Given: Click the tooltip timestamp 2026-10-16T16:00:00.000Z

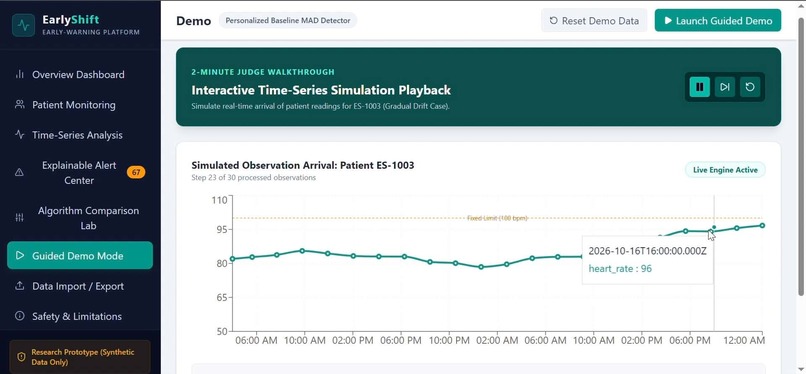Looking at the screenshot, I should (647, 251).
